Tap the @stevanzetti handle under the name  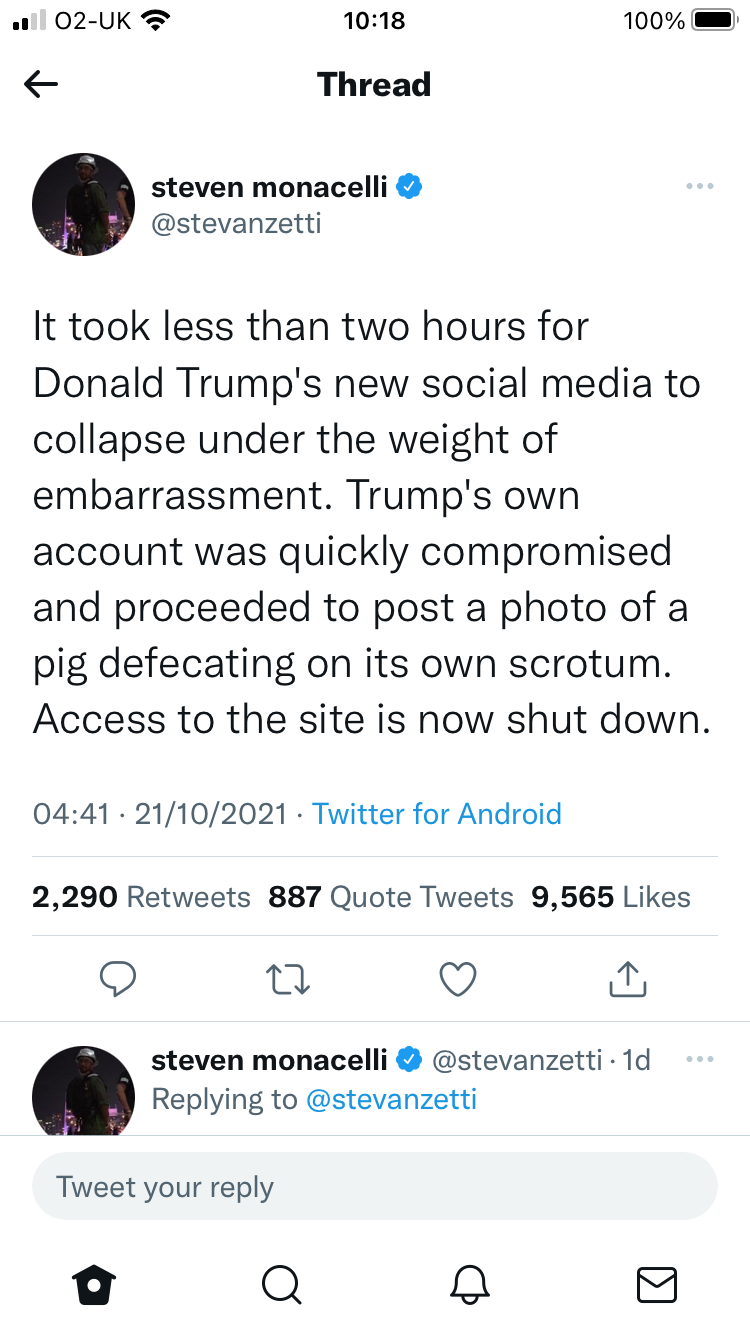point(236,222)
